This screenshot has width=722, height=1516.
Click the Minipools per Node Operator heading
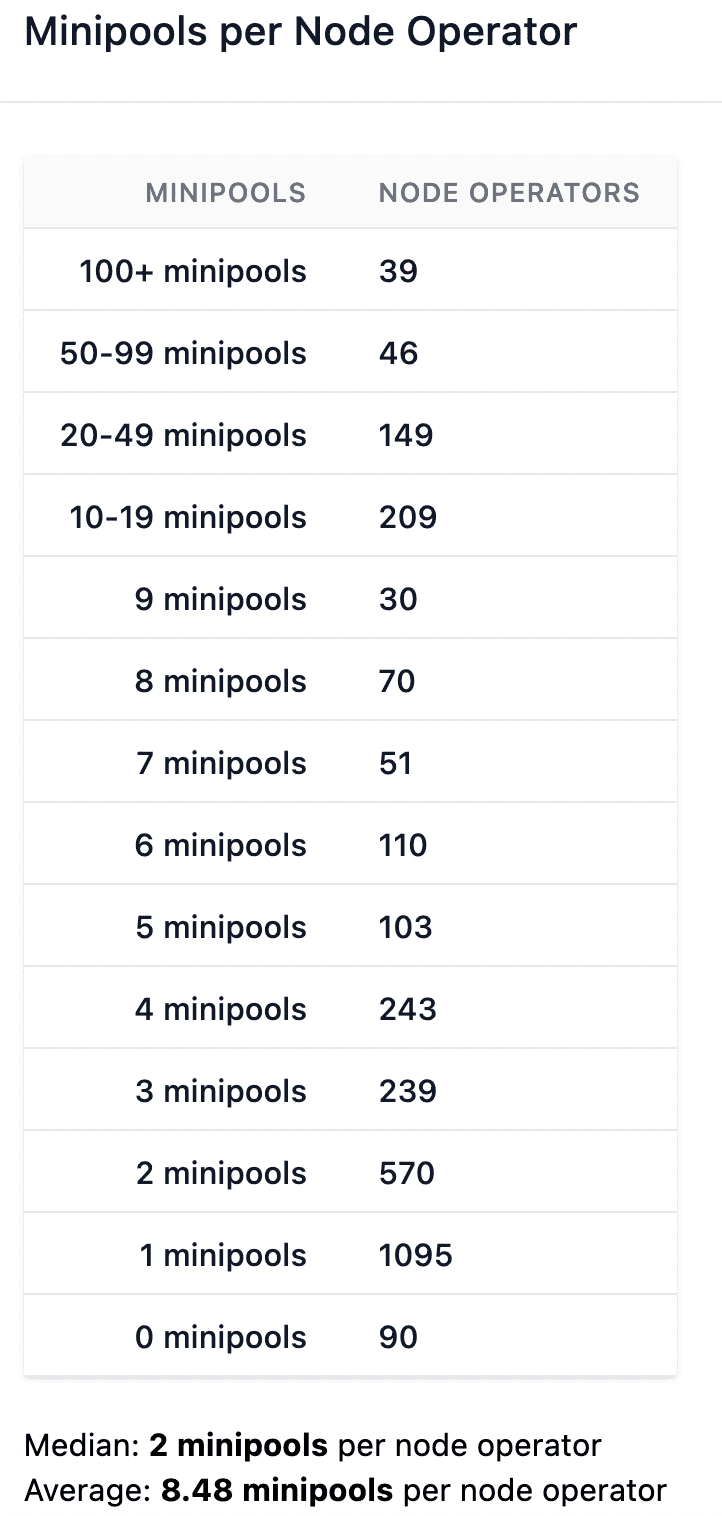(x=300, y=32)
